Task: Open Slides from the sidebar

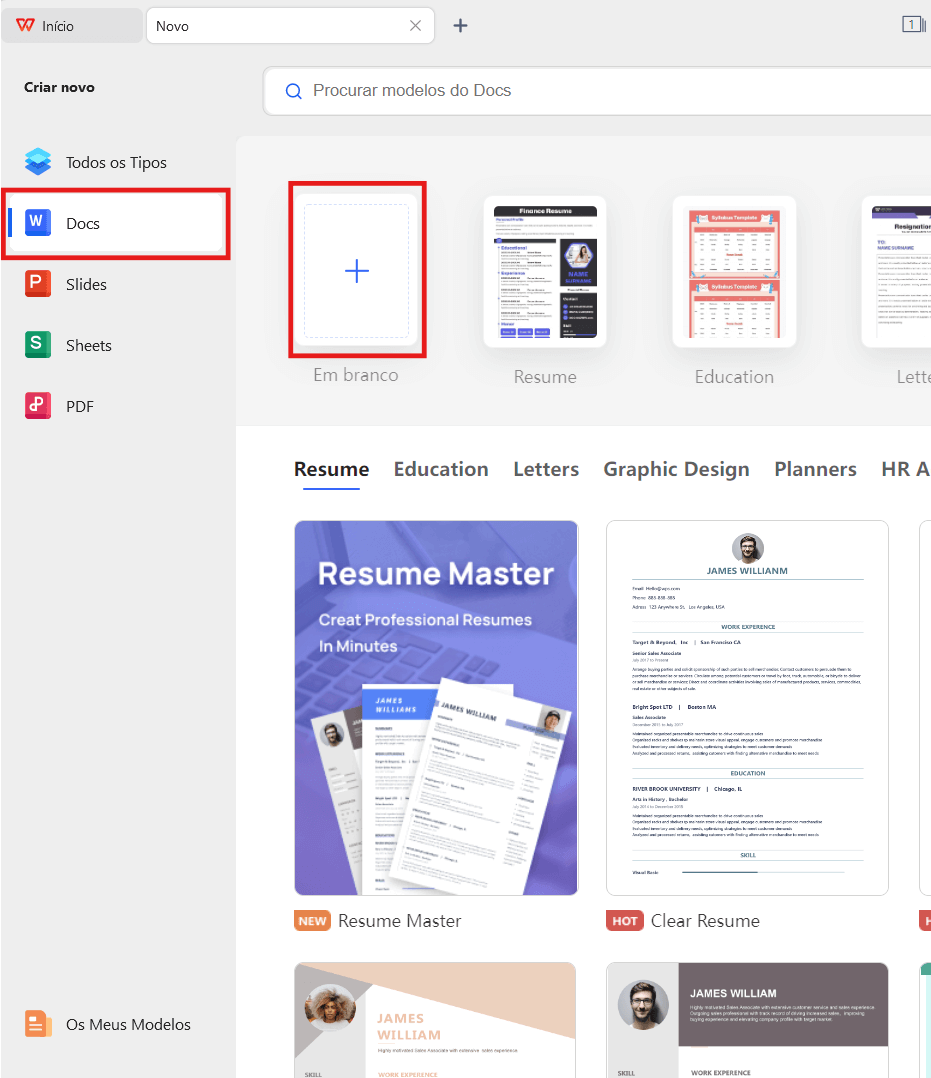Action: tap(116, 284)
